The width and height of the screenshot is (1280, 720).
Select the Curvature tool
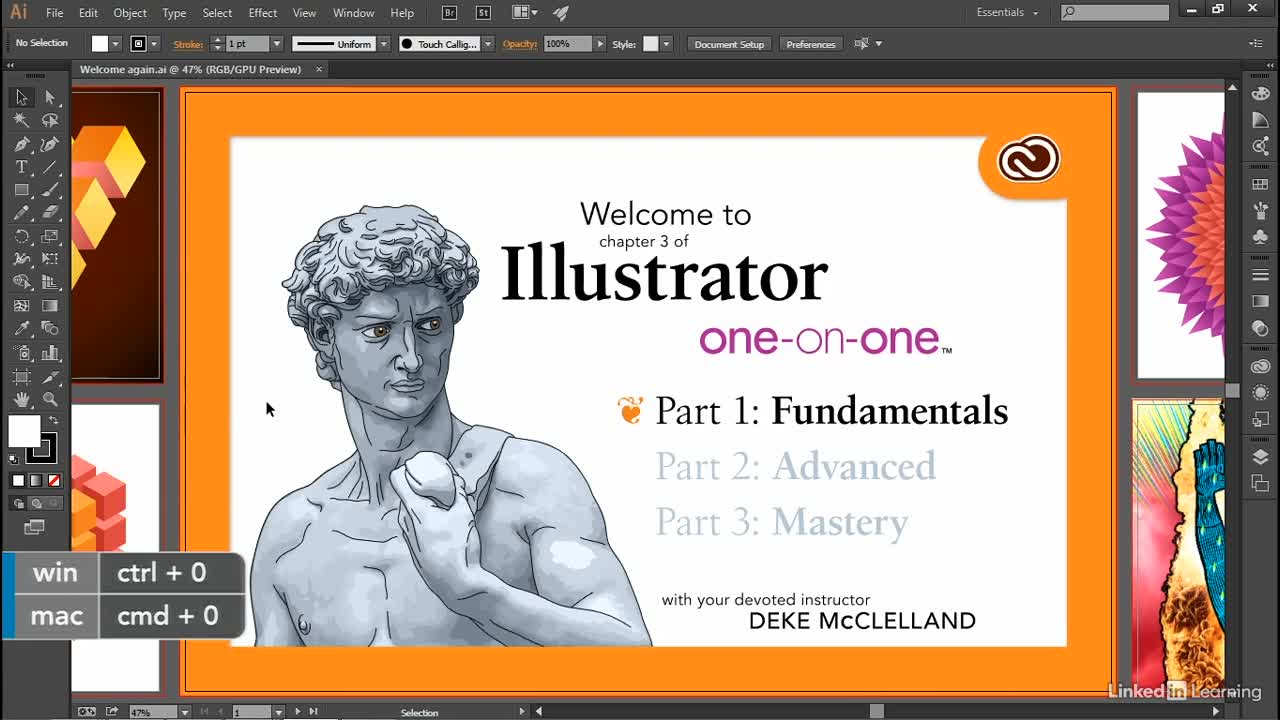[x=50, y=144]
